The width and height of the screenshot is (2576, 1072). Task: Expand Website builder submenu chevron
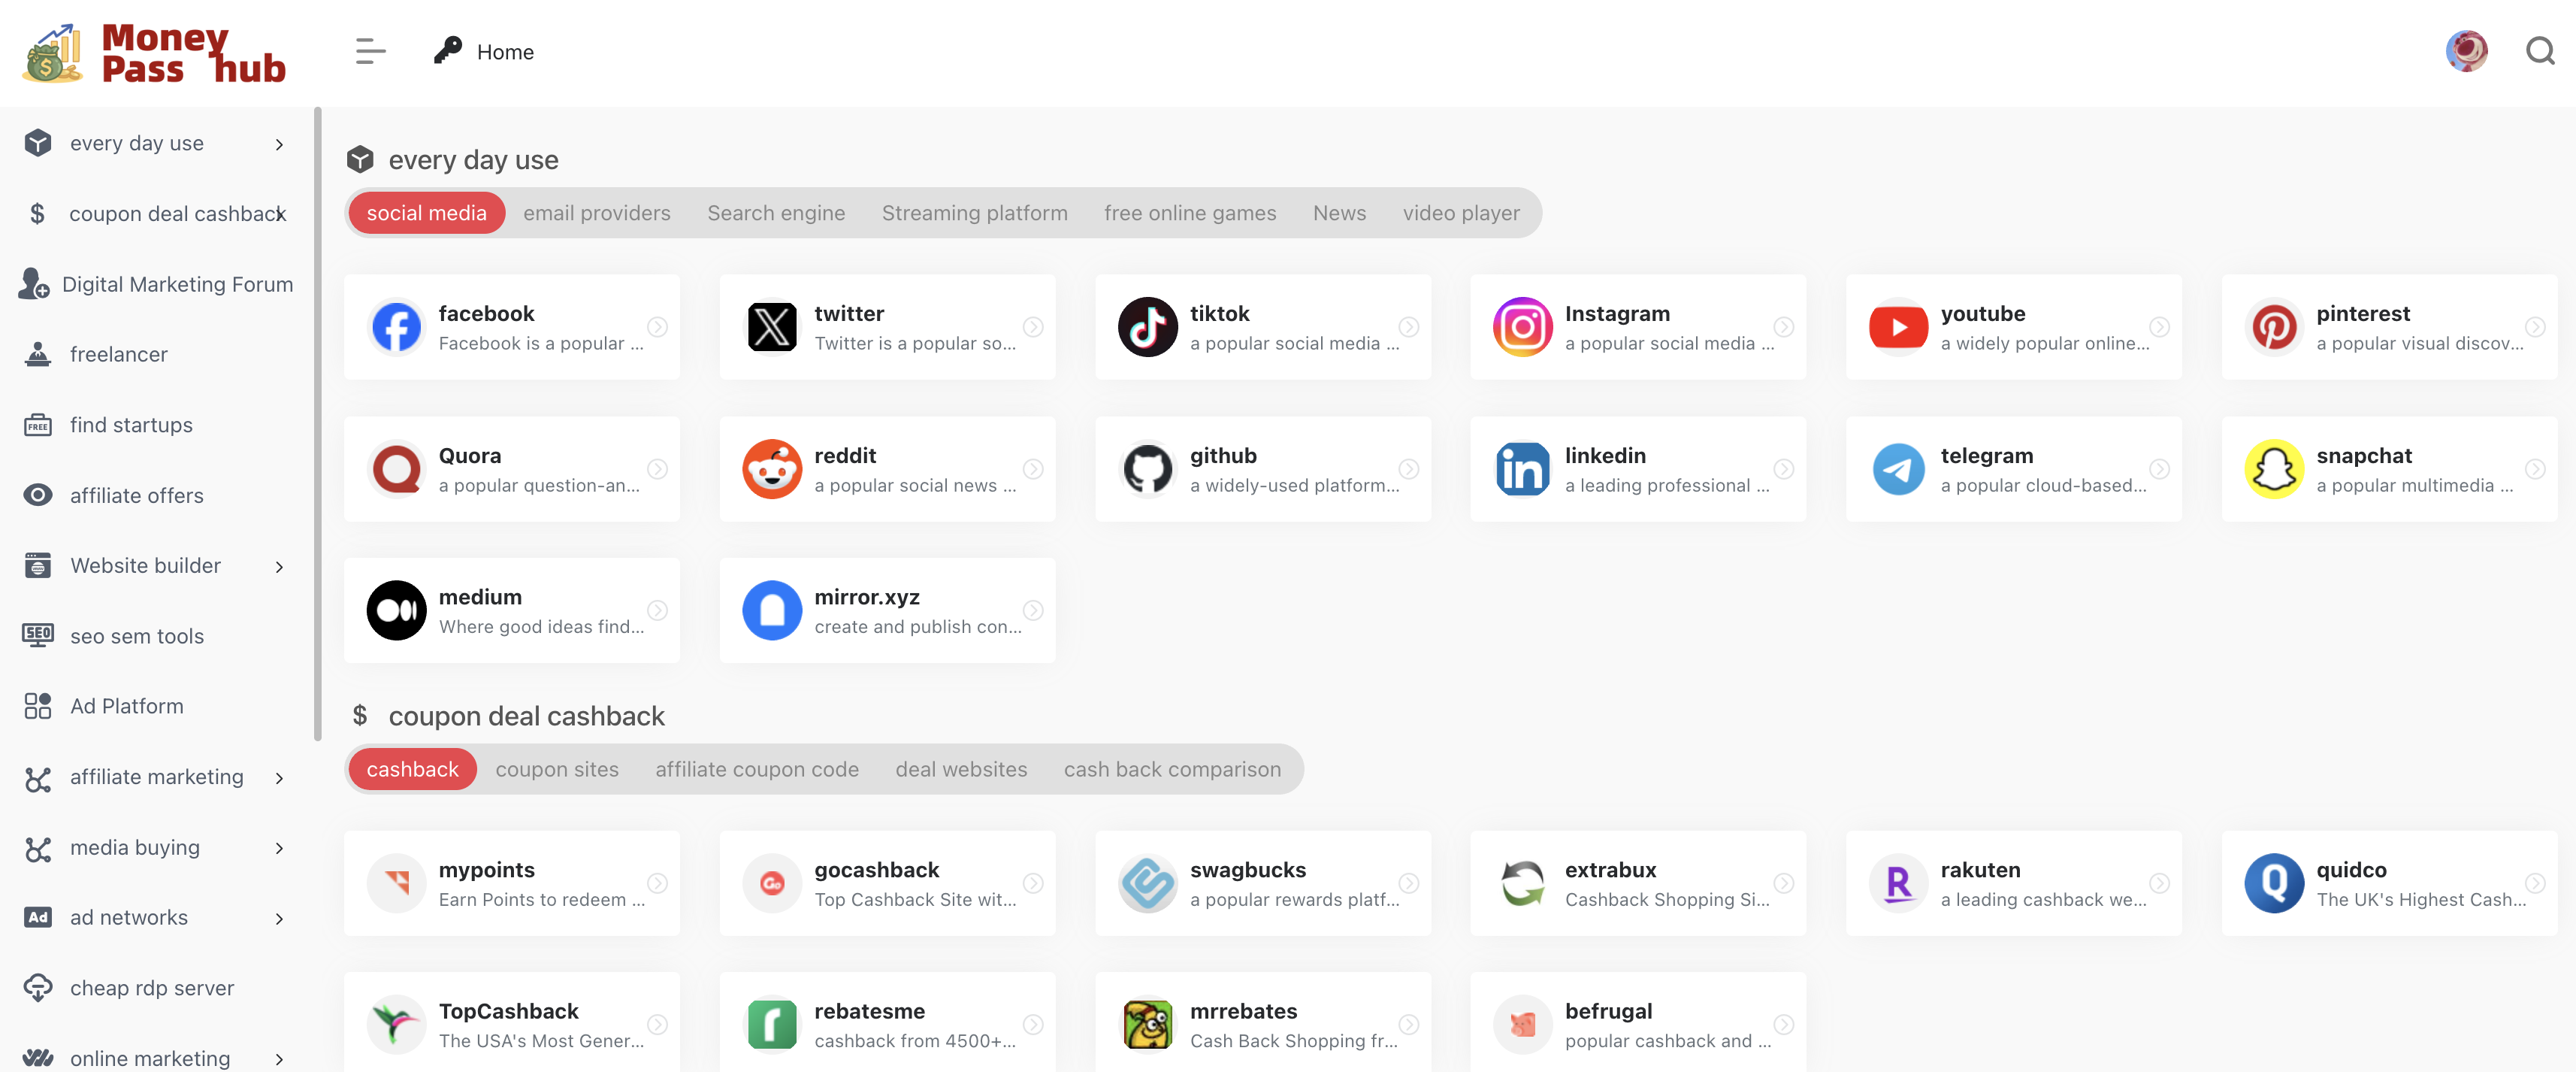click(x=279, y=567)
